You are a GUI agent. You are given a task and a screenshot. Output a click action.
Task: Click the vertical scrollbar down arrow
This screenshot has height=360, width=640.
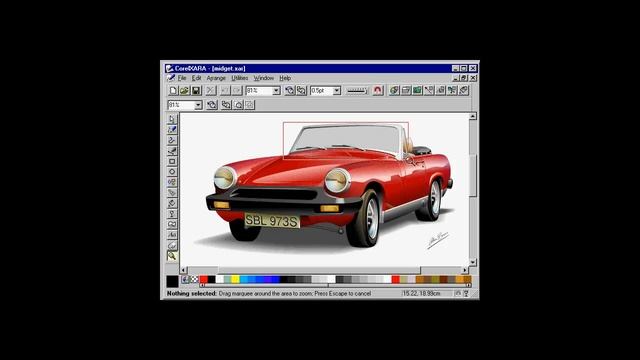coord(473,262)
